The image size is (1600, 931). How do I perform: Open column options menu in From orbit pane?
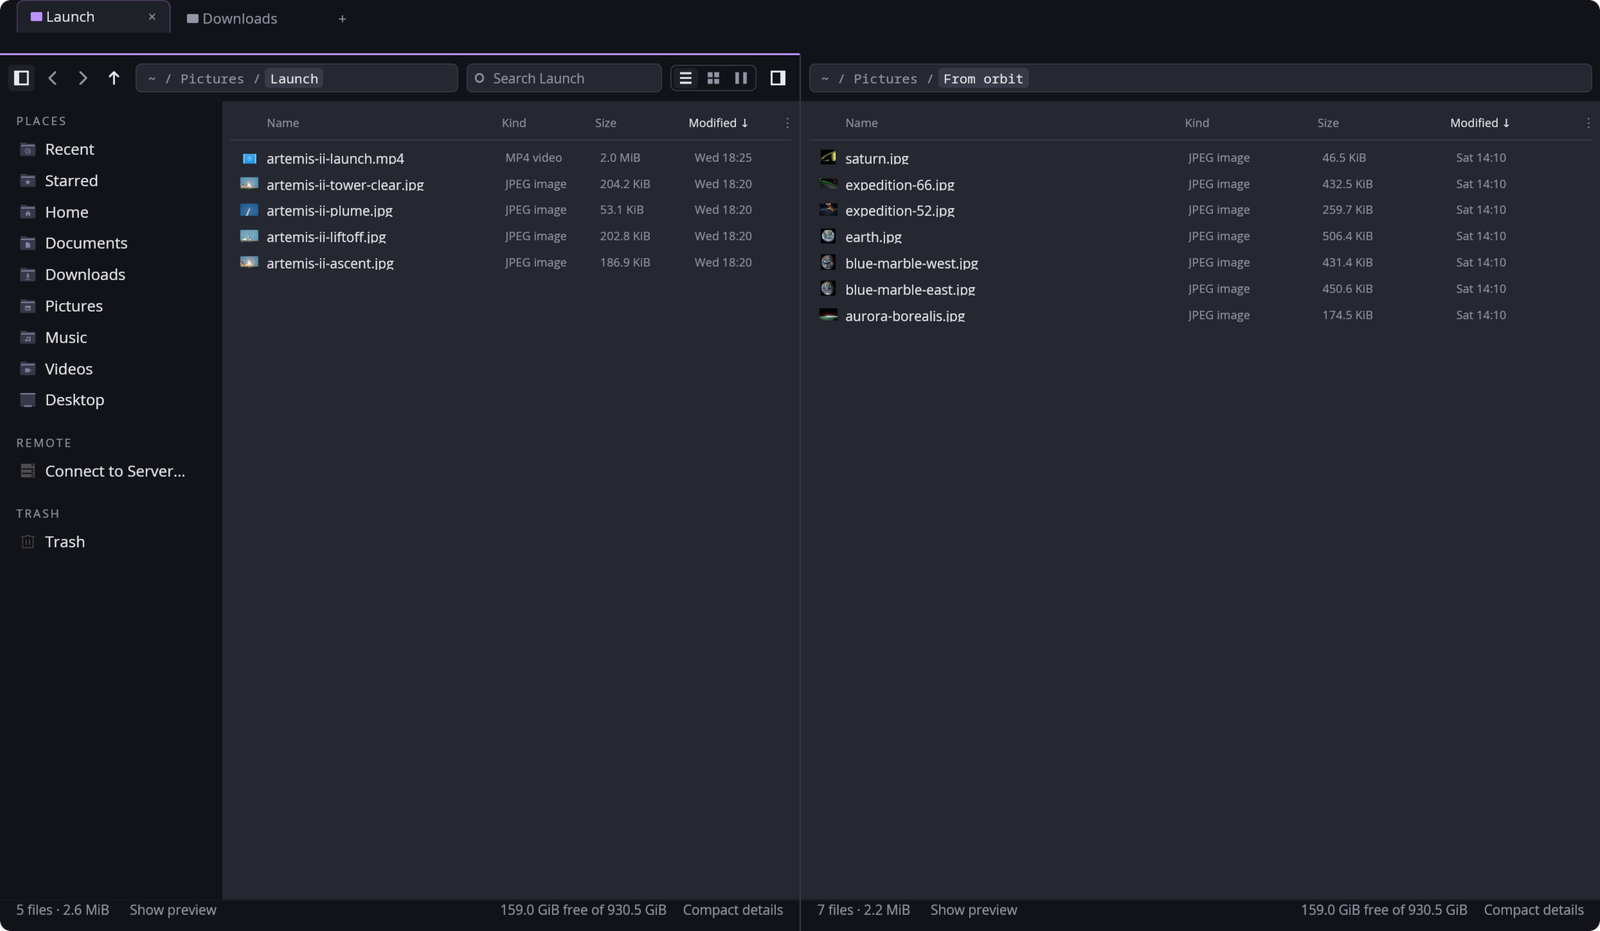1588,123
